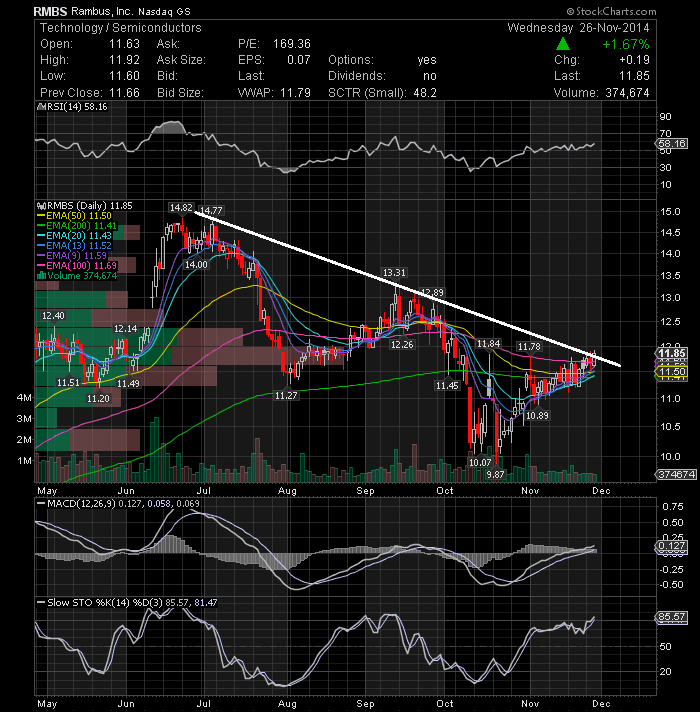This screenshot has width=700, height=712.
Task: Click the header Volume value 374,674
Action: click(x=627, y=93)
